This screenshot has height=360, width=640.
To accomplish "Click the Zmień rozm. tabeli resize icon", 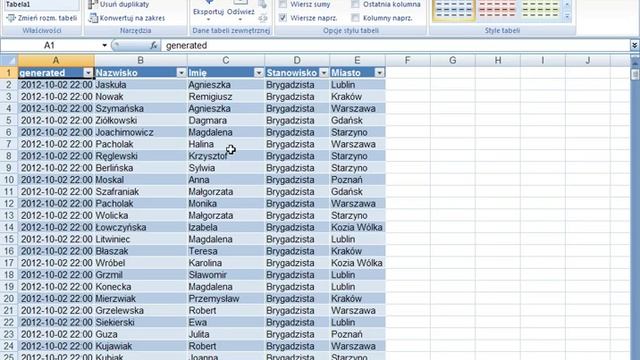I will click(11, 18).
